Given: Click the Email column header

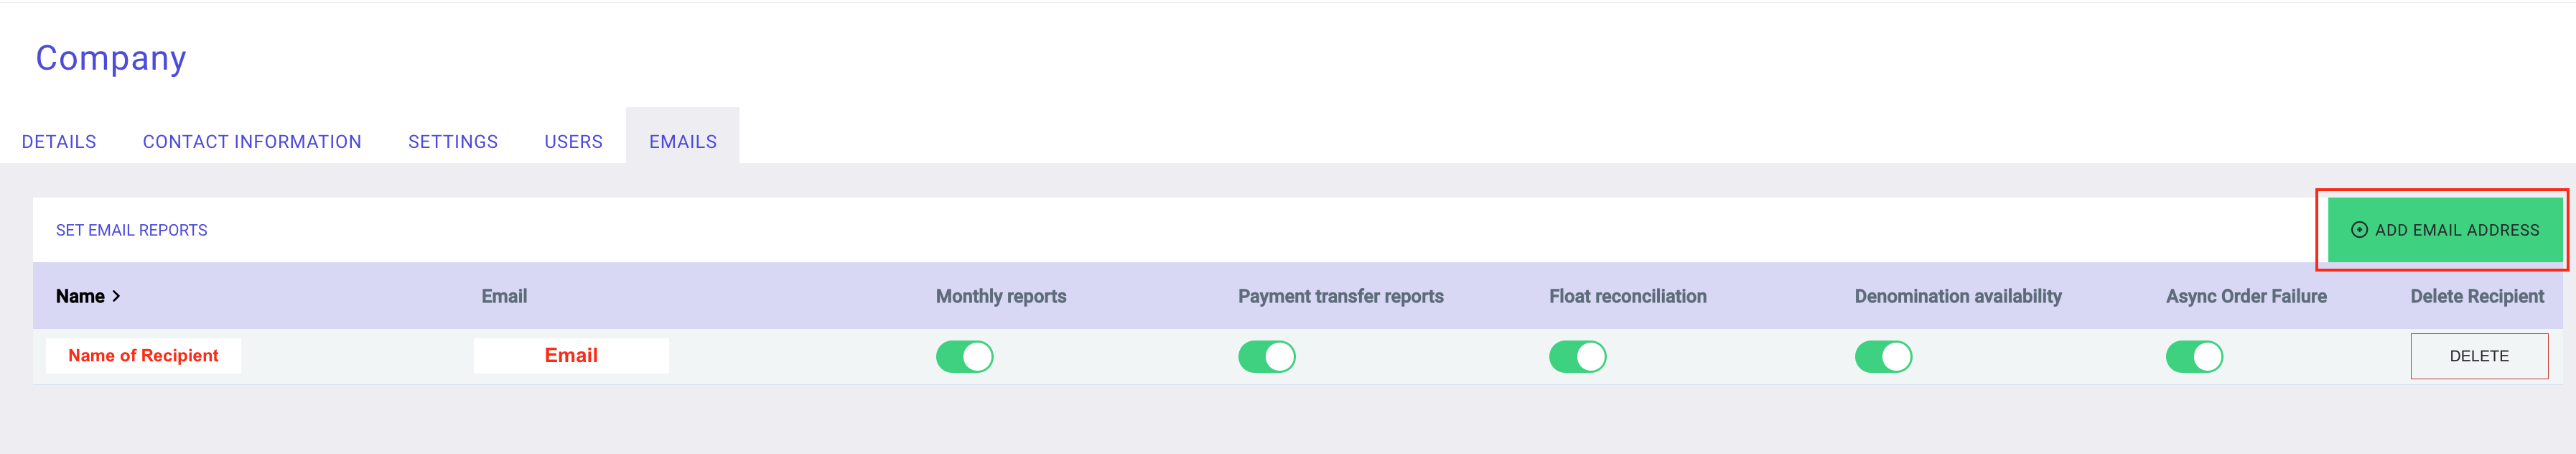Looking at the screenshot, I should coord(504,296).
